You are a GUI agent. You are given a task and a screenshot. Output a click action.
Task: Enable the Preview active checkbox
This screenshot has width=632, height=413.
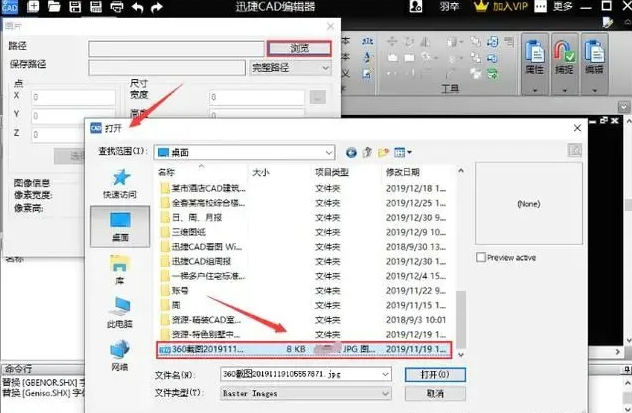[482, 257]
